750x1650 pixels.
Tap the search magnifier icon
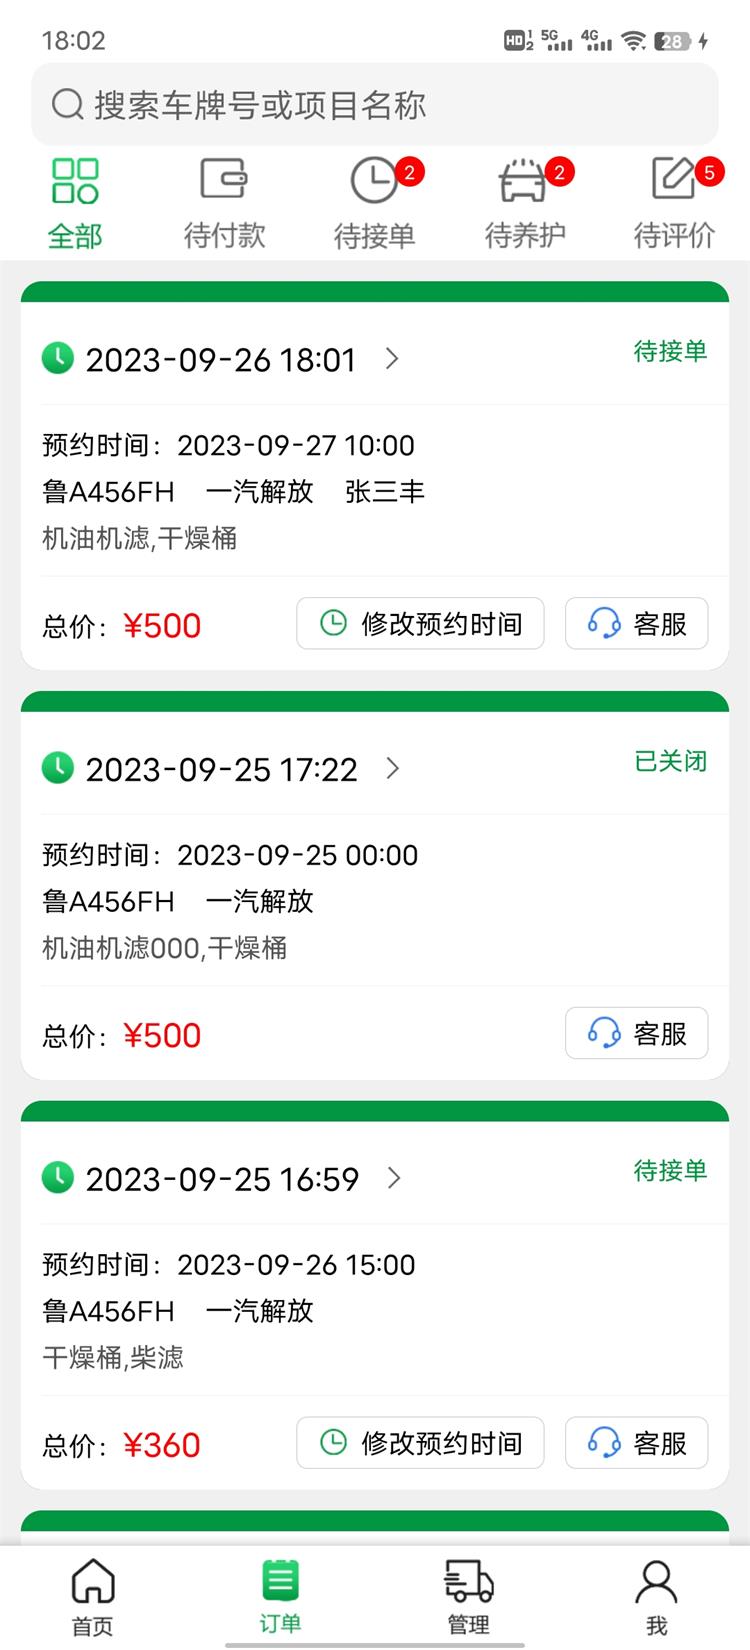point(67,104)
